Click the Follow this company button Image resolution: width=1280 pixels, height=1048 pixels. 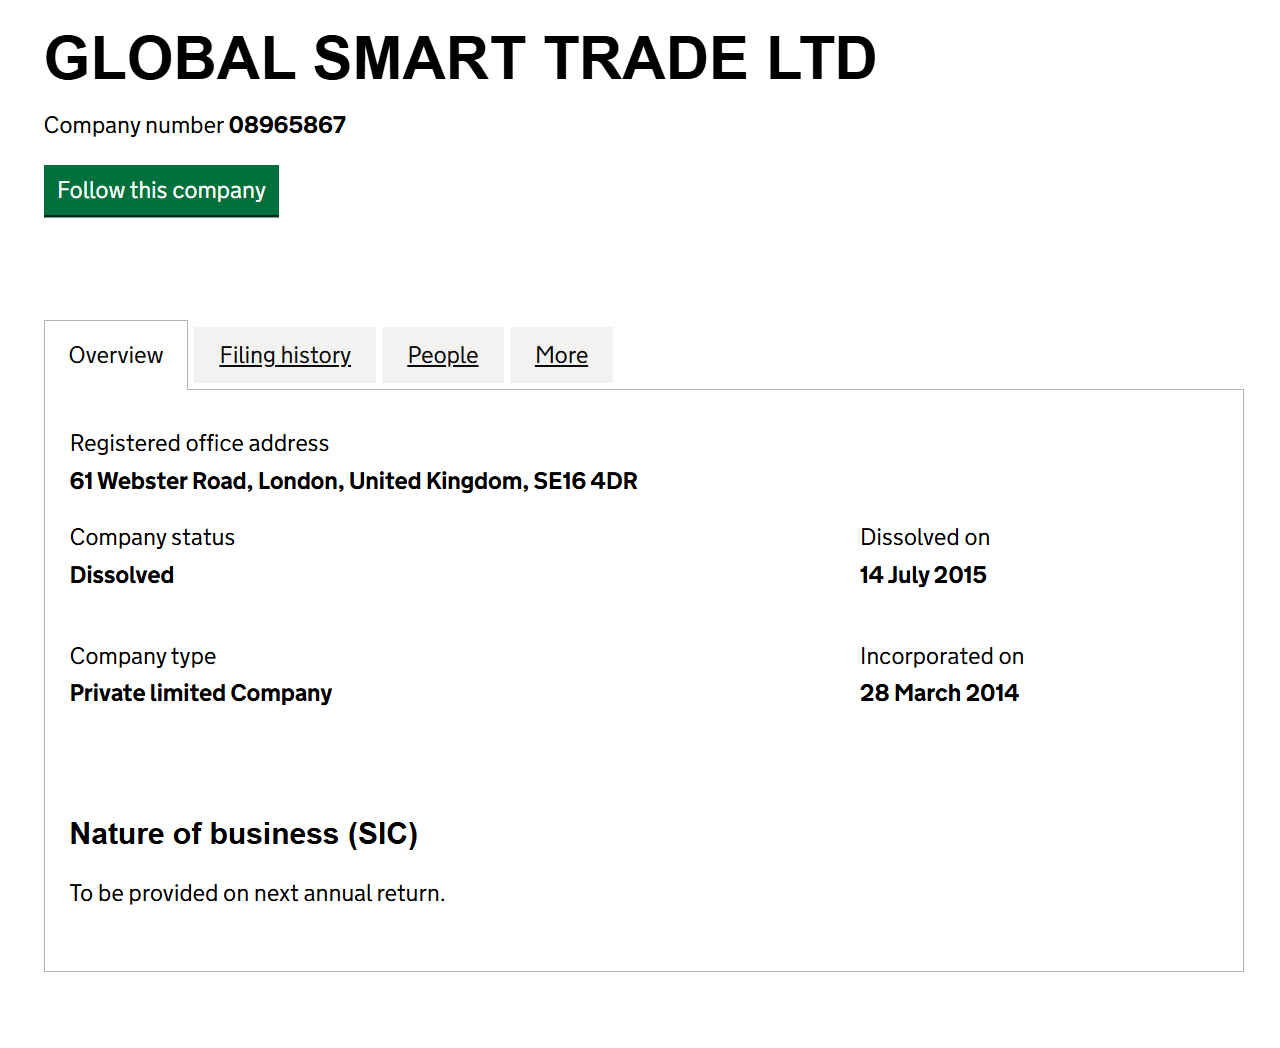(161, 190)
